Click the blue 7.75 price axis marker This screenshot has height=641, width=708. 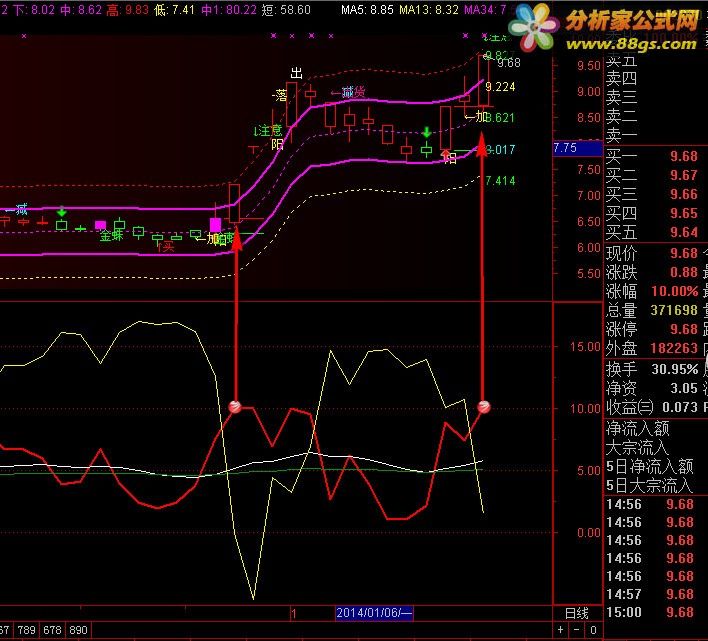[578, 148]
